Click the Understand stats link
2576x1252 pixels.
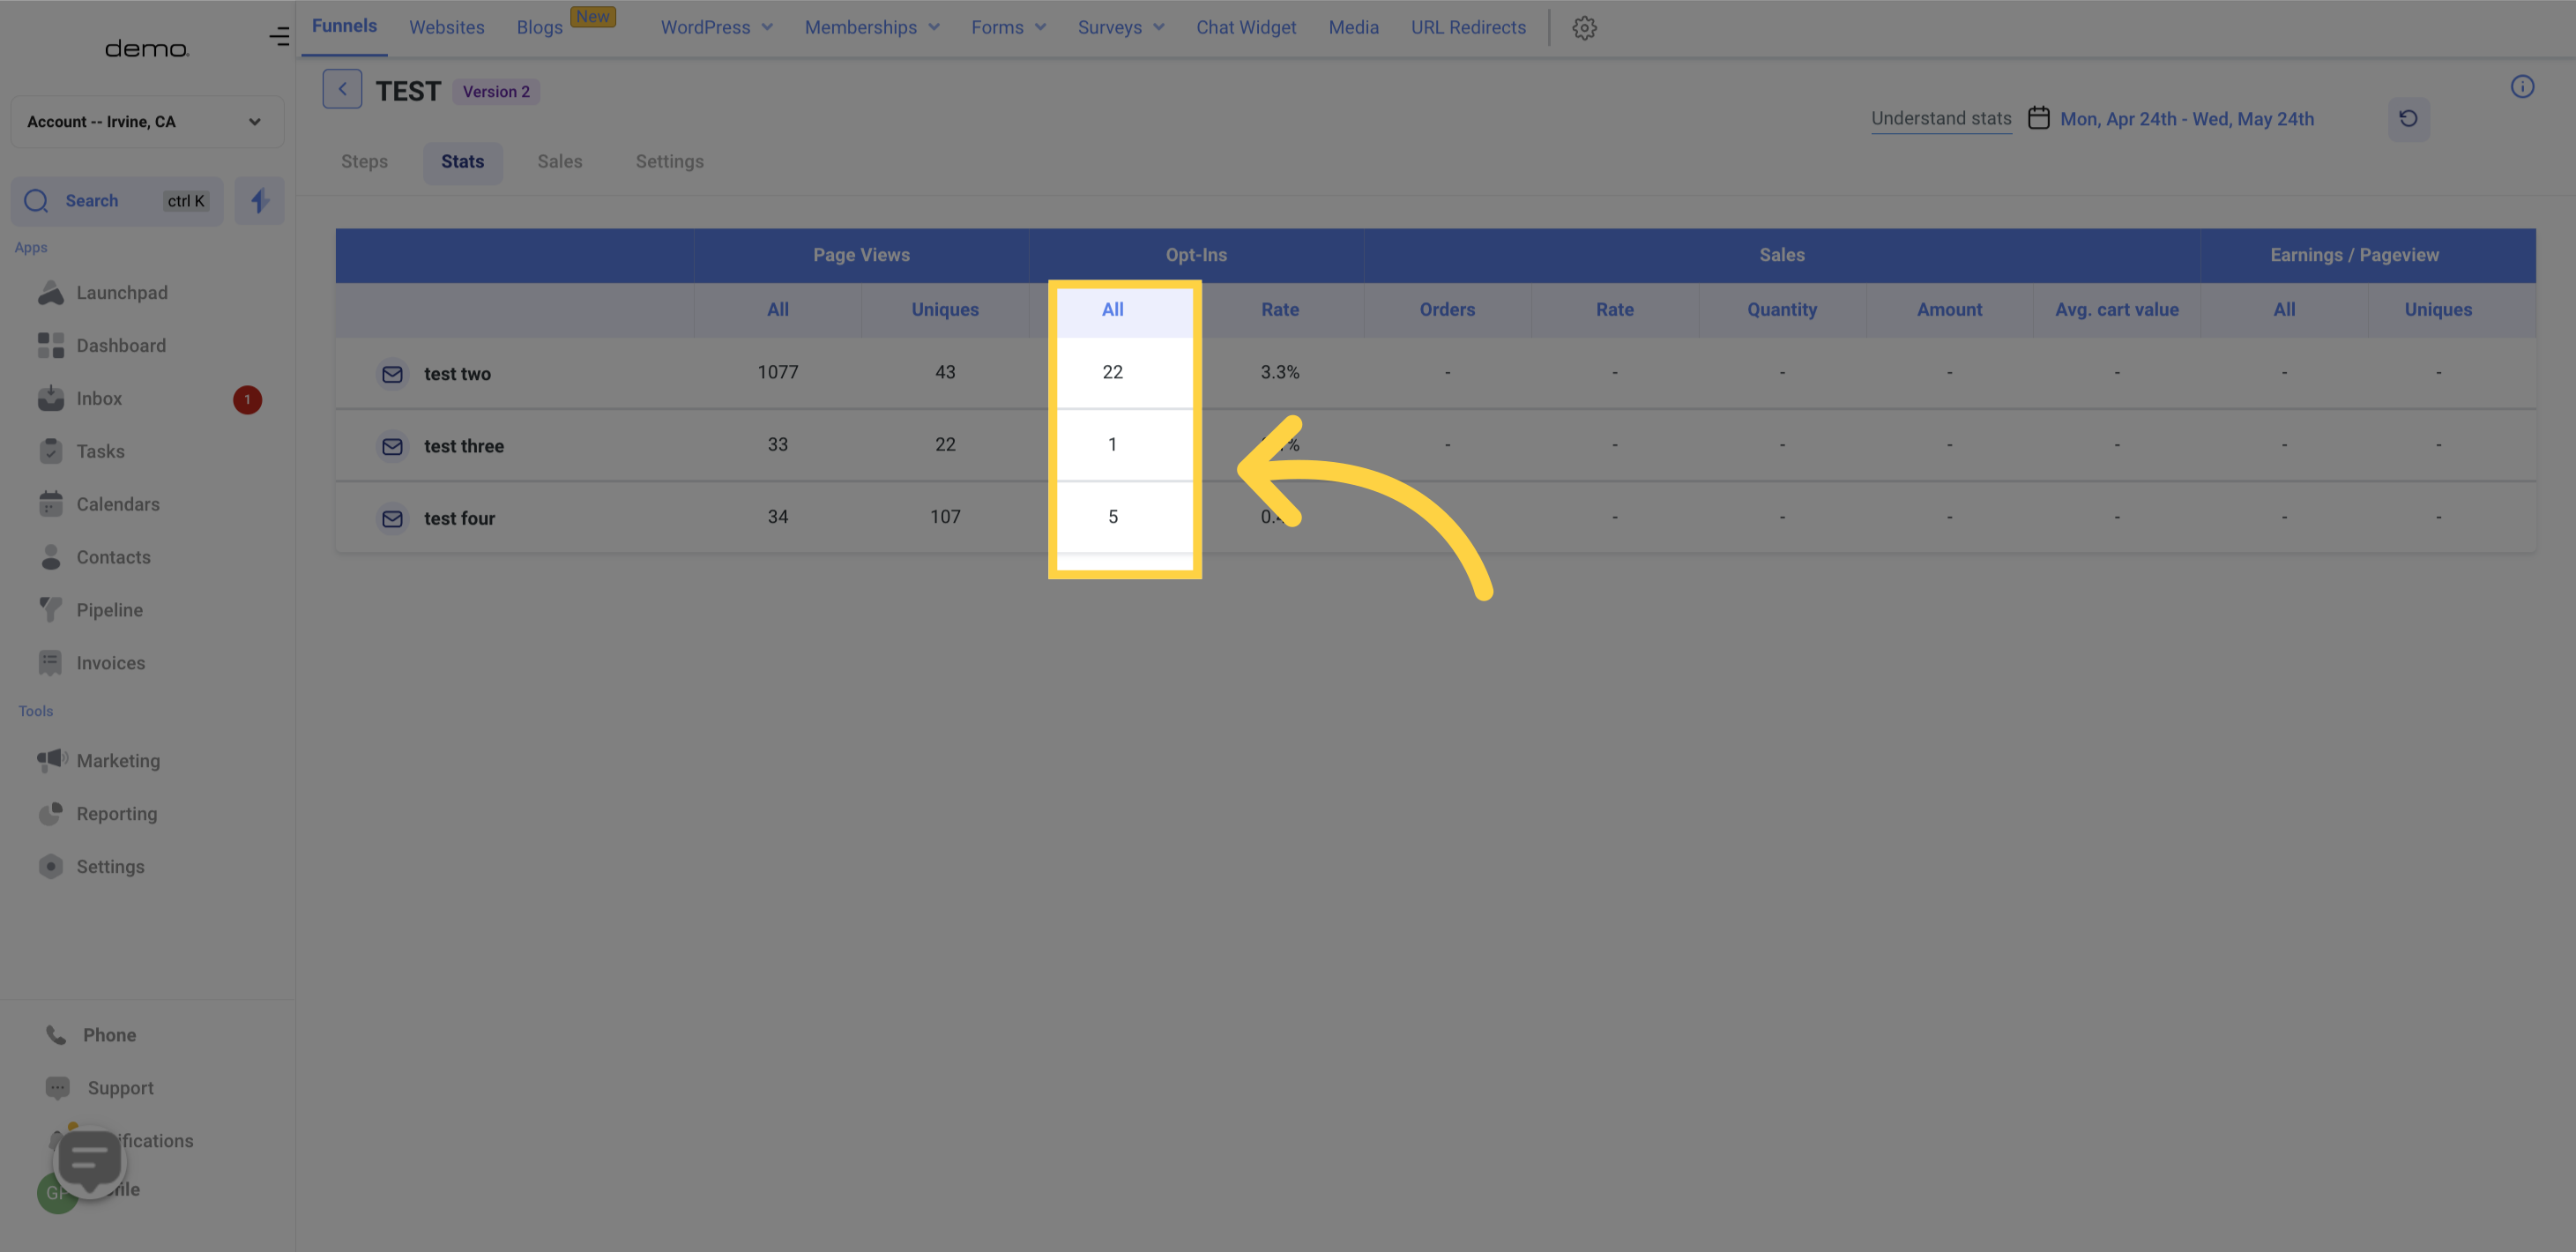click(x=1940, y=118)
